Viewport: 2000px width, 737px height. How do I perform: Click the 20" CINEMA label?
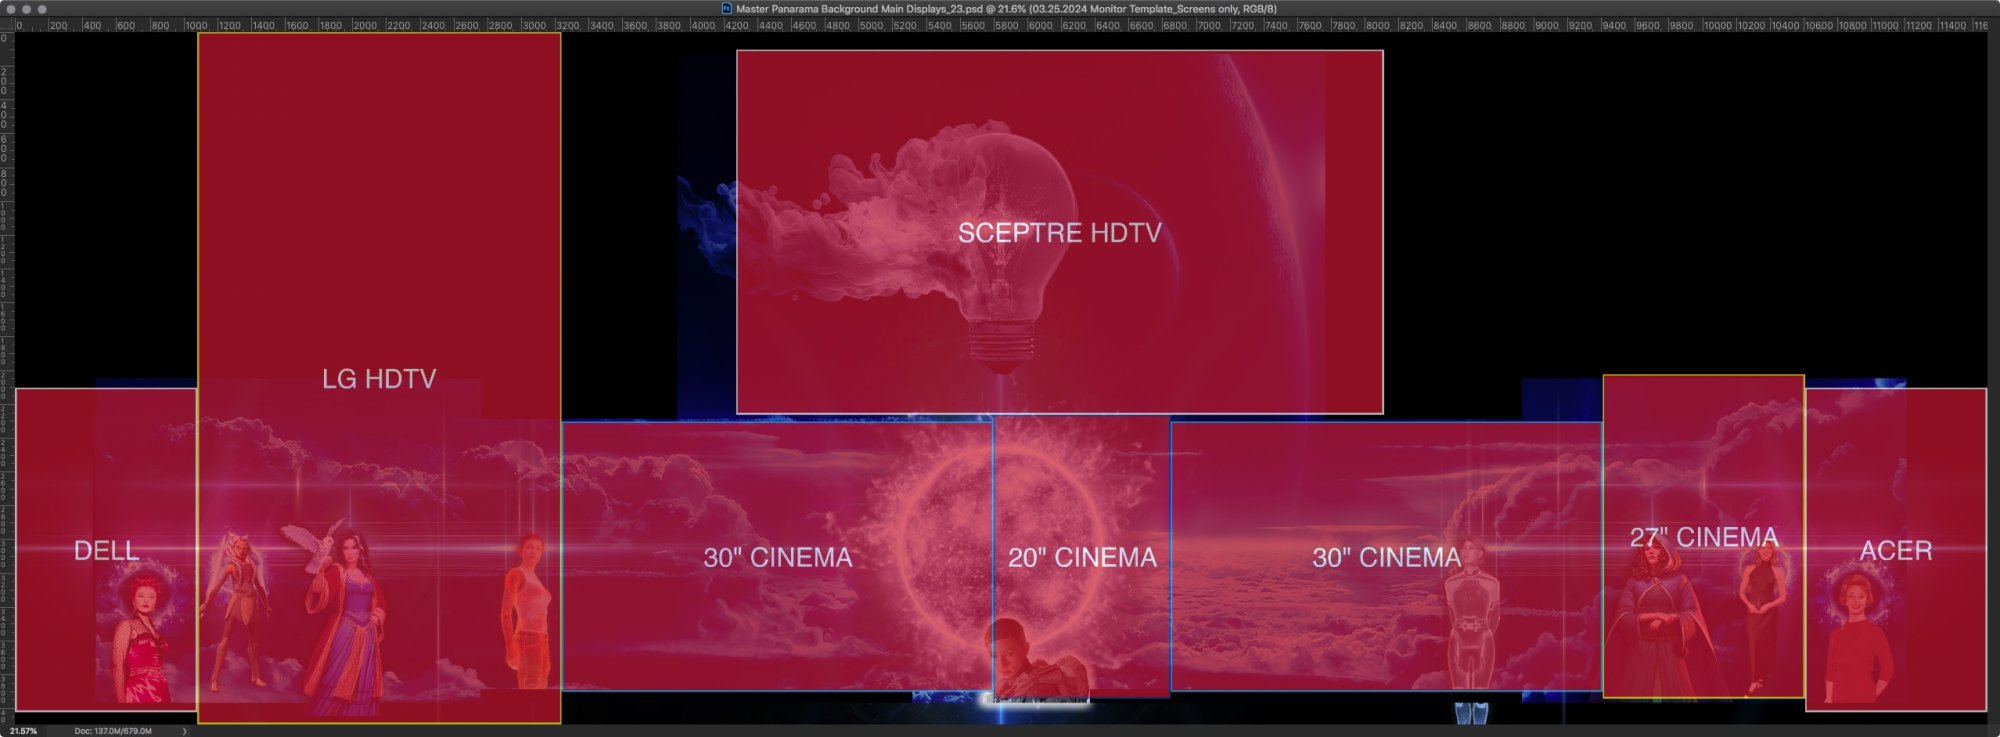pos(1082,557)
